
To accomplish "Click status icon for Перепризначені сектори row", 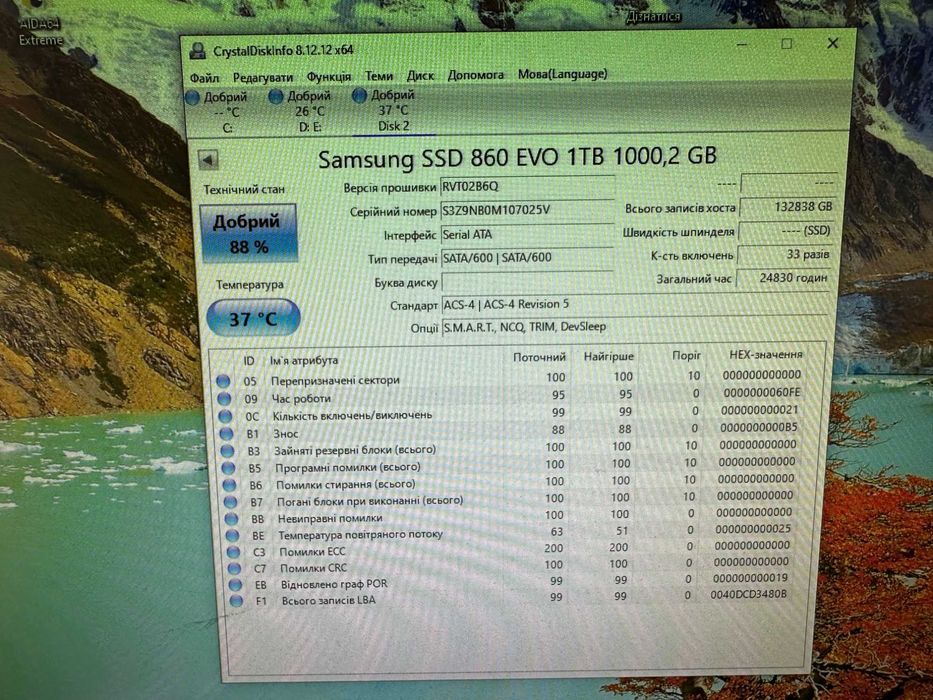I will (223, 381).
